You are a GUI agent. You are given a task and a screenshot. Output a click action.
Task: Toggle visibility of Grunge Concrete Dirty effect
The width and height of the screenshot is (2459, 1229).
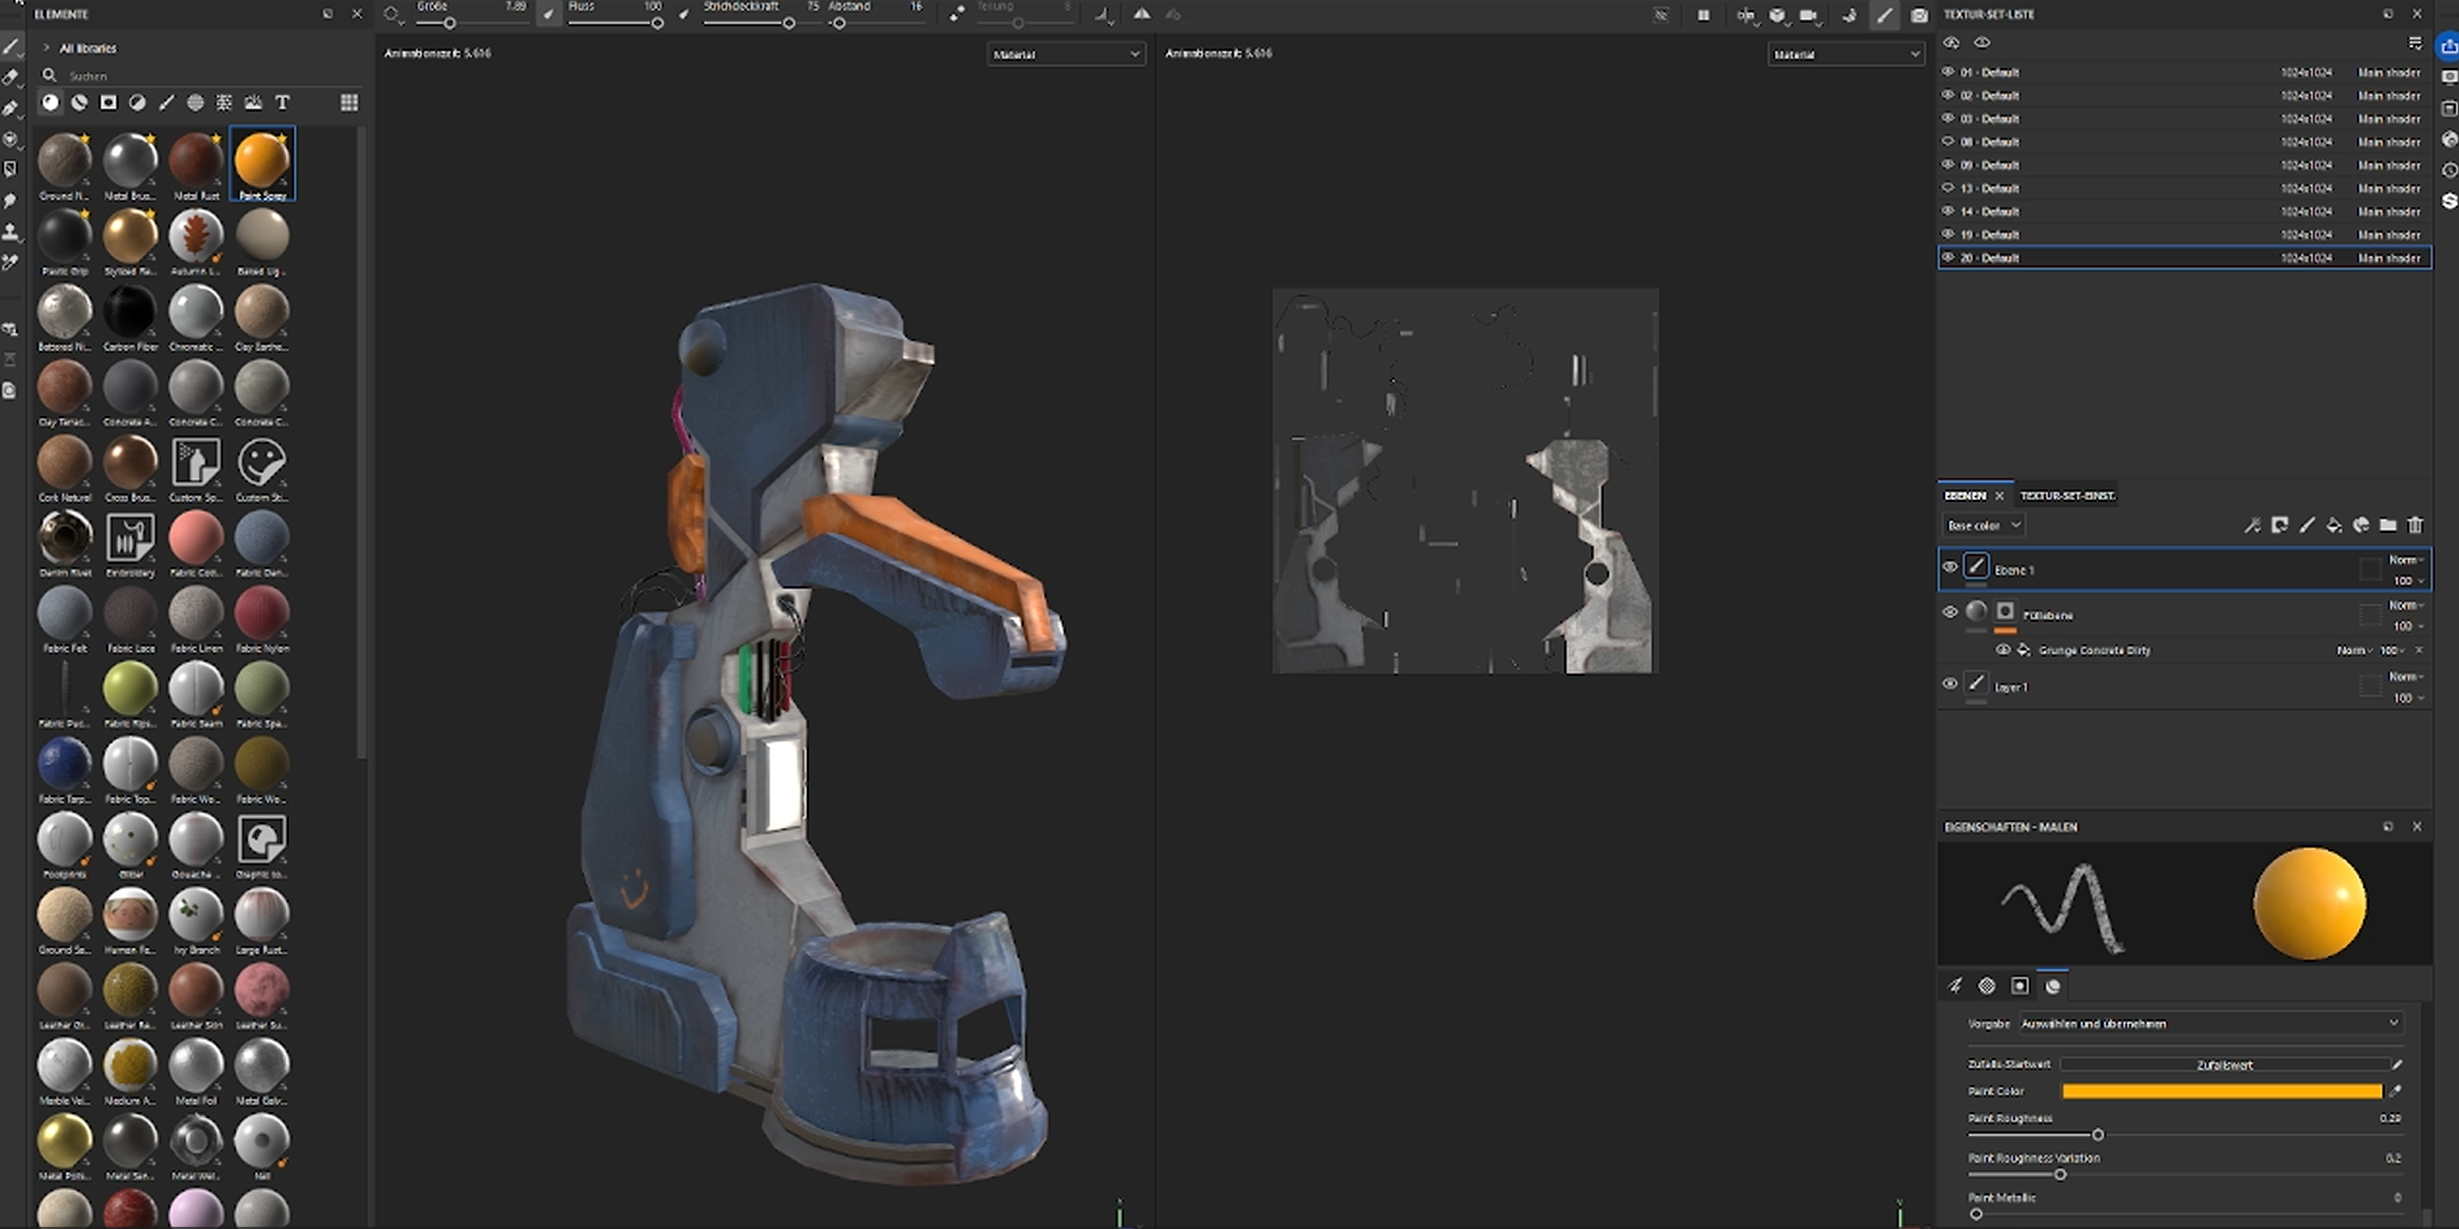click(2002, 650)
